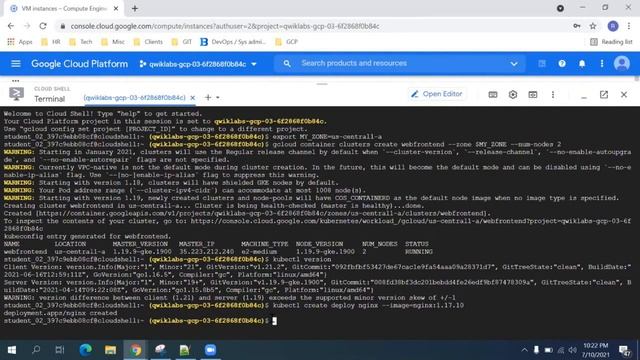
Task: Expand the search bar dropdown chevron
Action: click(514, 64)
